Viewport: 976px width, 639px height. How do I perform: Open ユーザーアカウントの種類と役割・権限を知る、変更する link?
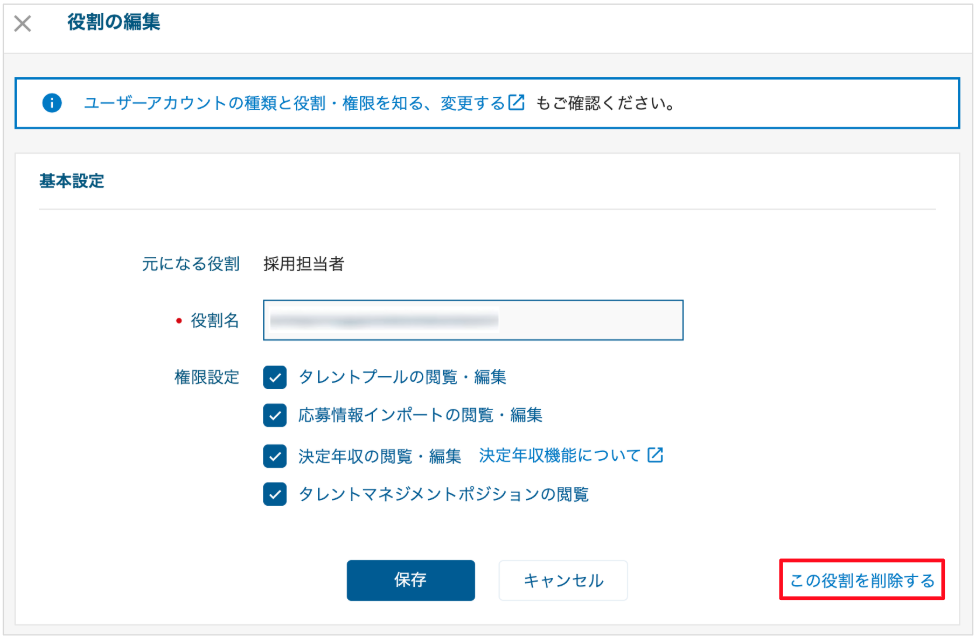pyautogui.click(x=294, y=103)
